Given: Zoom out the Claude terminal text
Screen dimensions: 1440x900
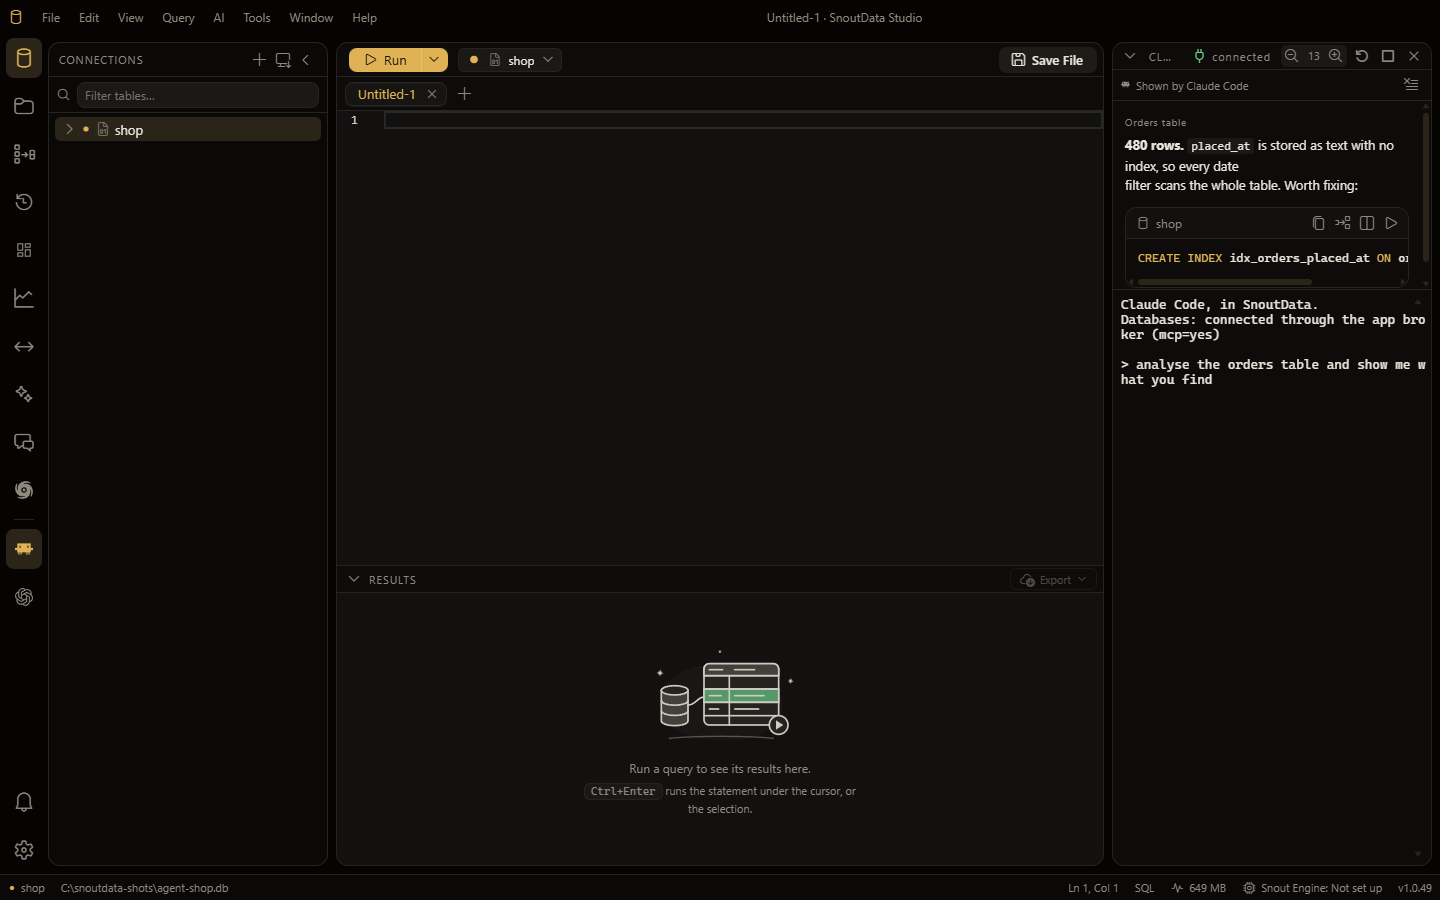Looking at the screenshot, I should tap(1291, 56).
